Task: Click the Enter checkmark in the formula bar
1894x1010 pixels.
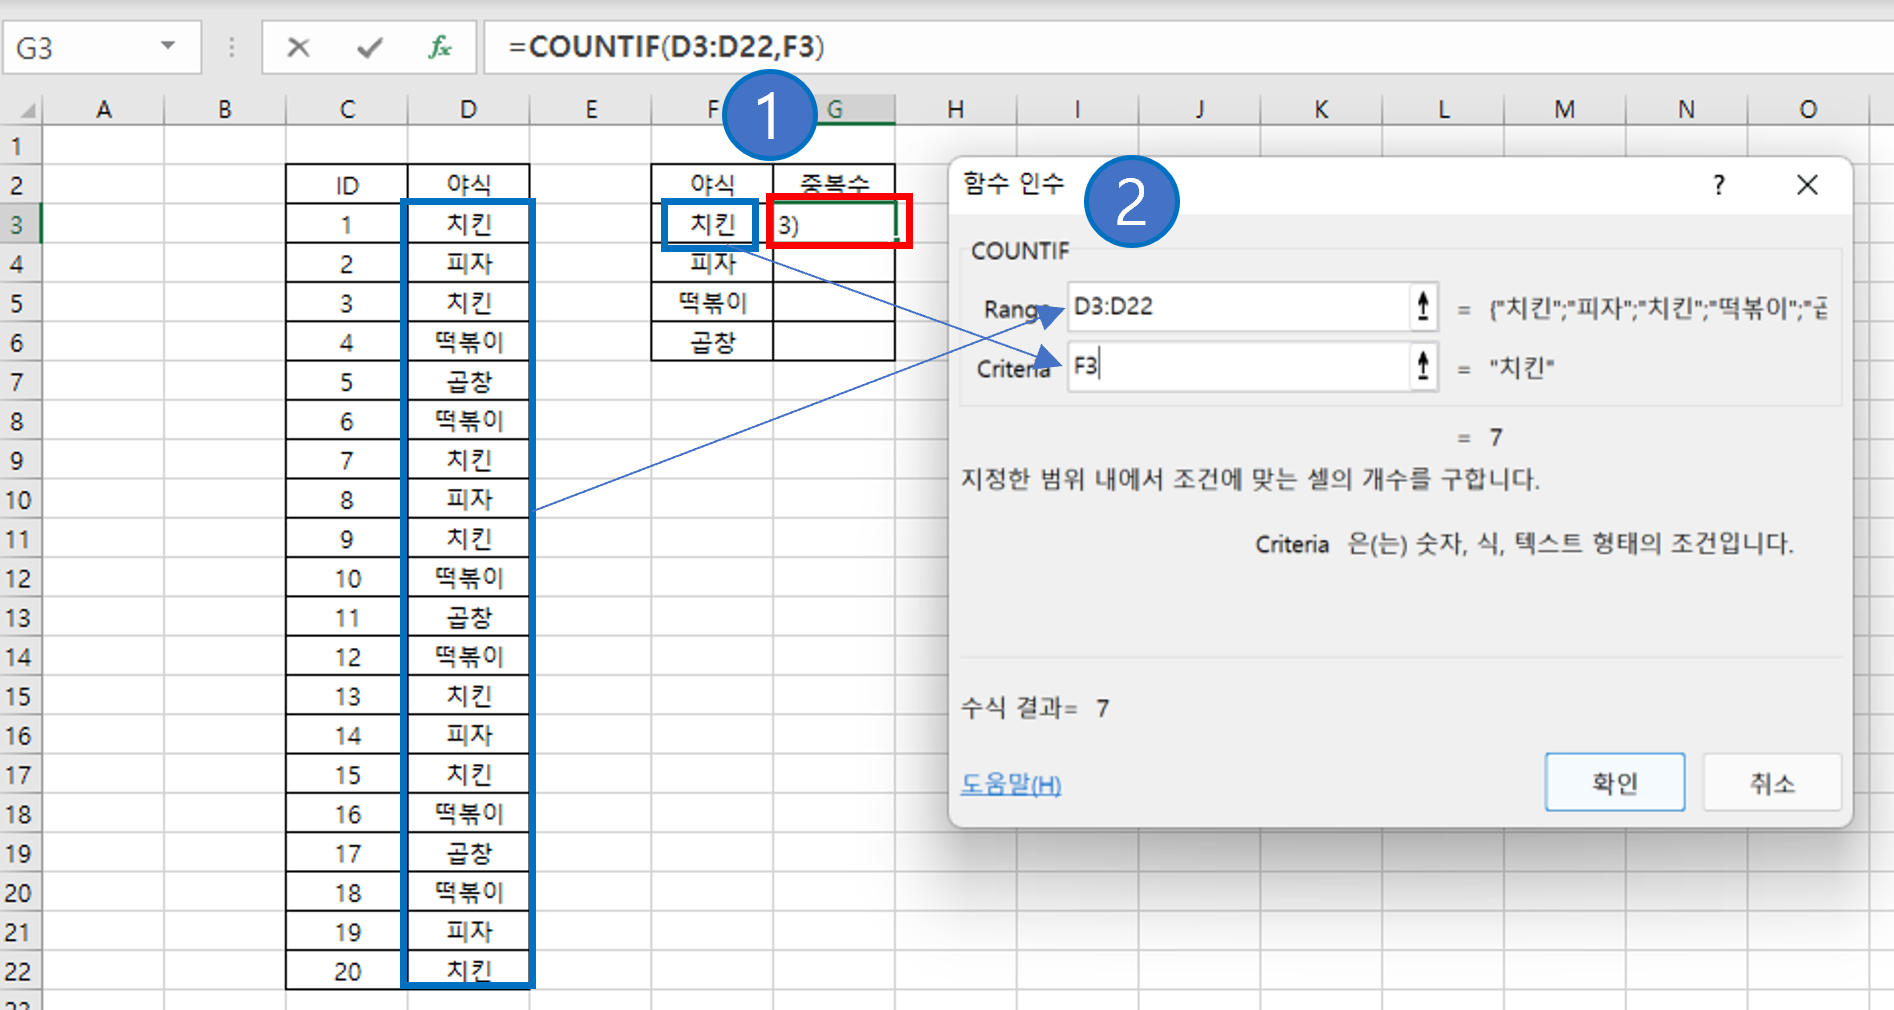Action: [368, 46]
